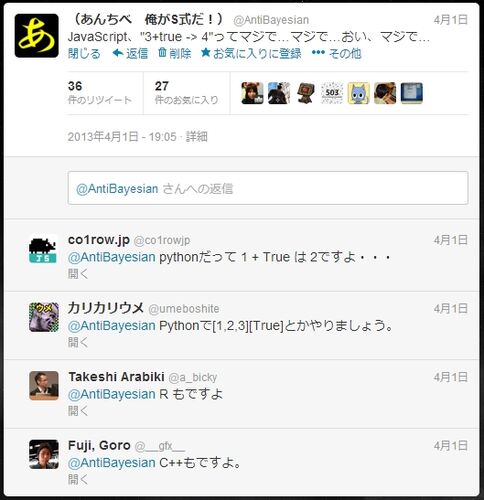Click the blue cat avatar in favoriters list
Viewport: 484px width, 500px height.
tap(359, 93)
